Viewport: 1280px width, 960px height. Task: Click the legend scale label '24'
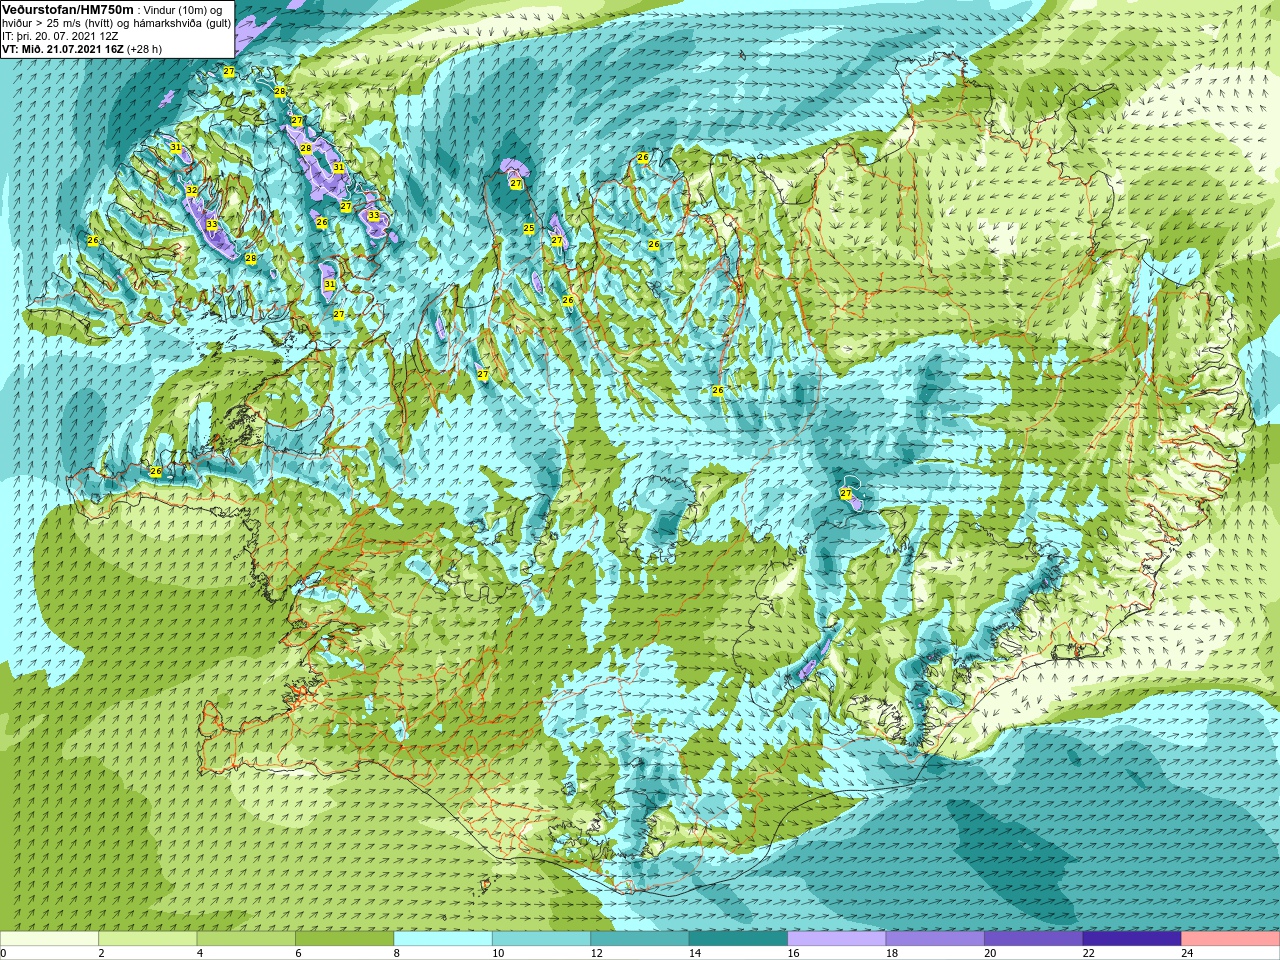[1187, 954]
